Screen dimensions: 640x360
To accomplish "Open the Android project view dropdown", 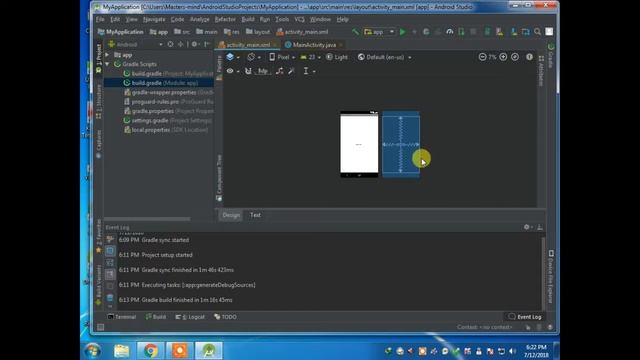I will coord(135,44).
